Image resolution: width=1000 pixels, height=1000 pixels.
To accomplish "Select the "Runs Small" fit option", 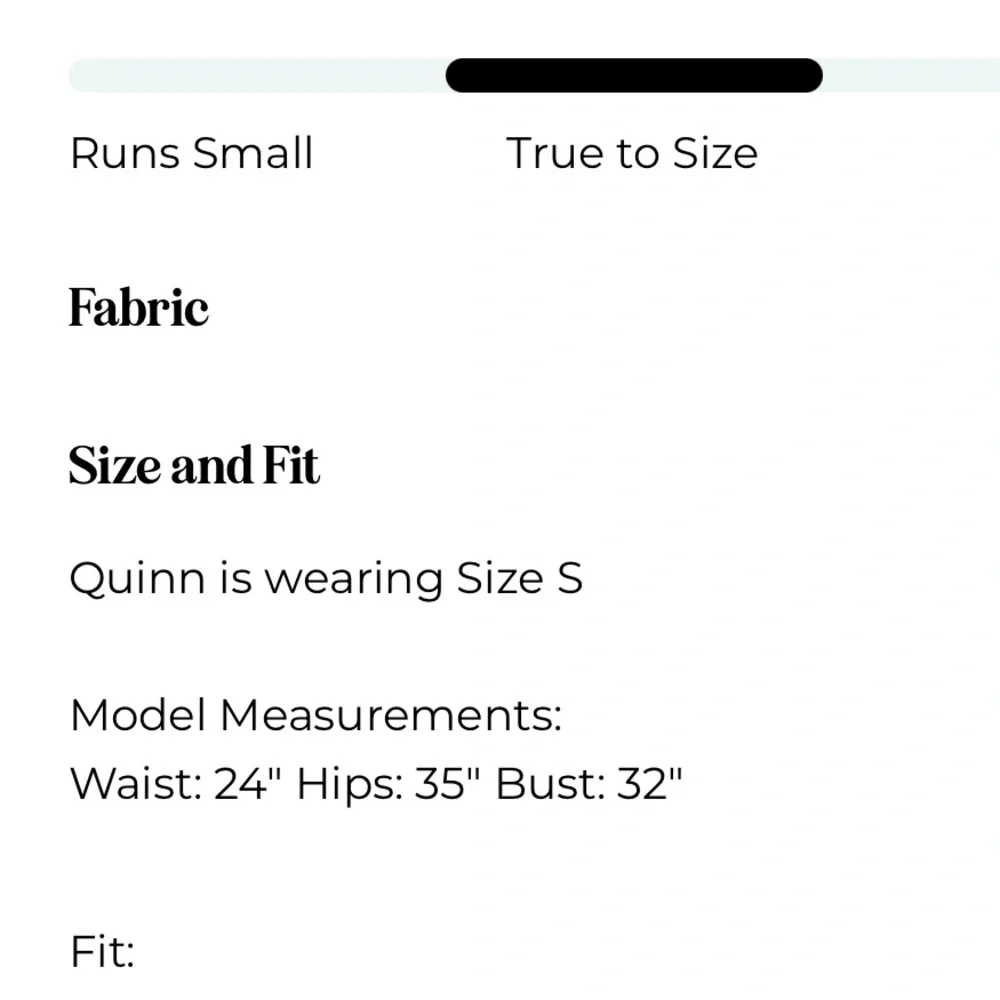I will (191, 153).
